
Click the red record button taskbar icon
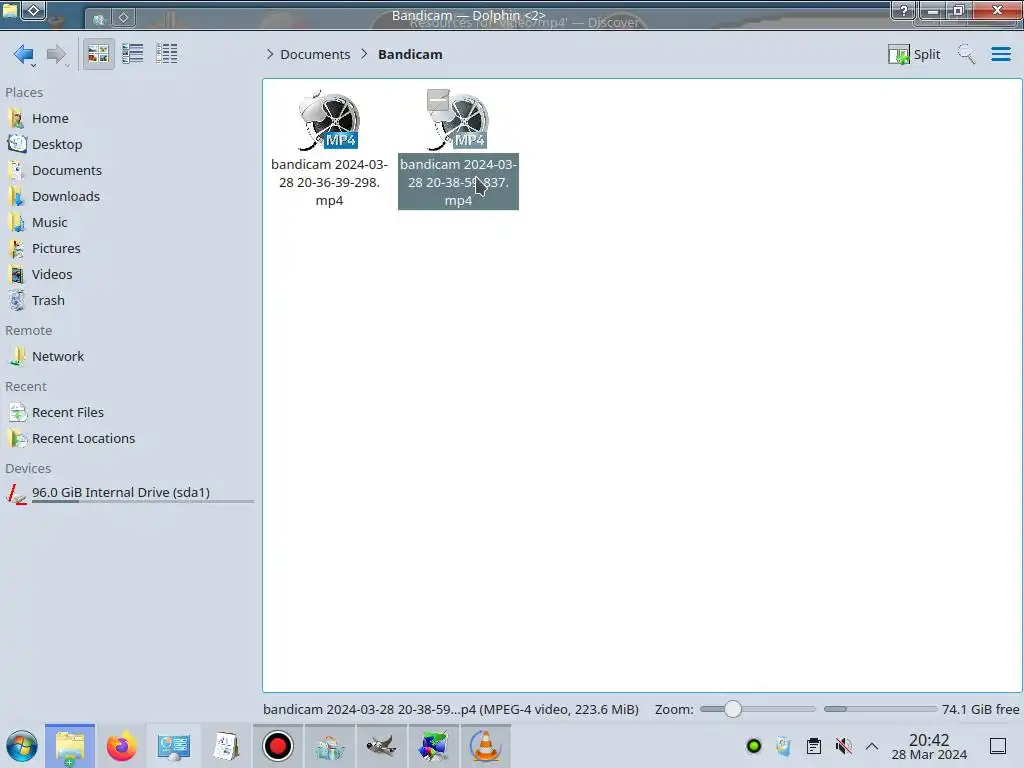pyautogui.click(x=278, y=746)
